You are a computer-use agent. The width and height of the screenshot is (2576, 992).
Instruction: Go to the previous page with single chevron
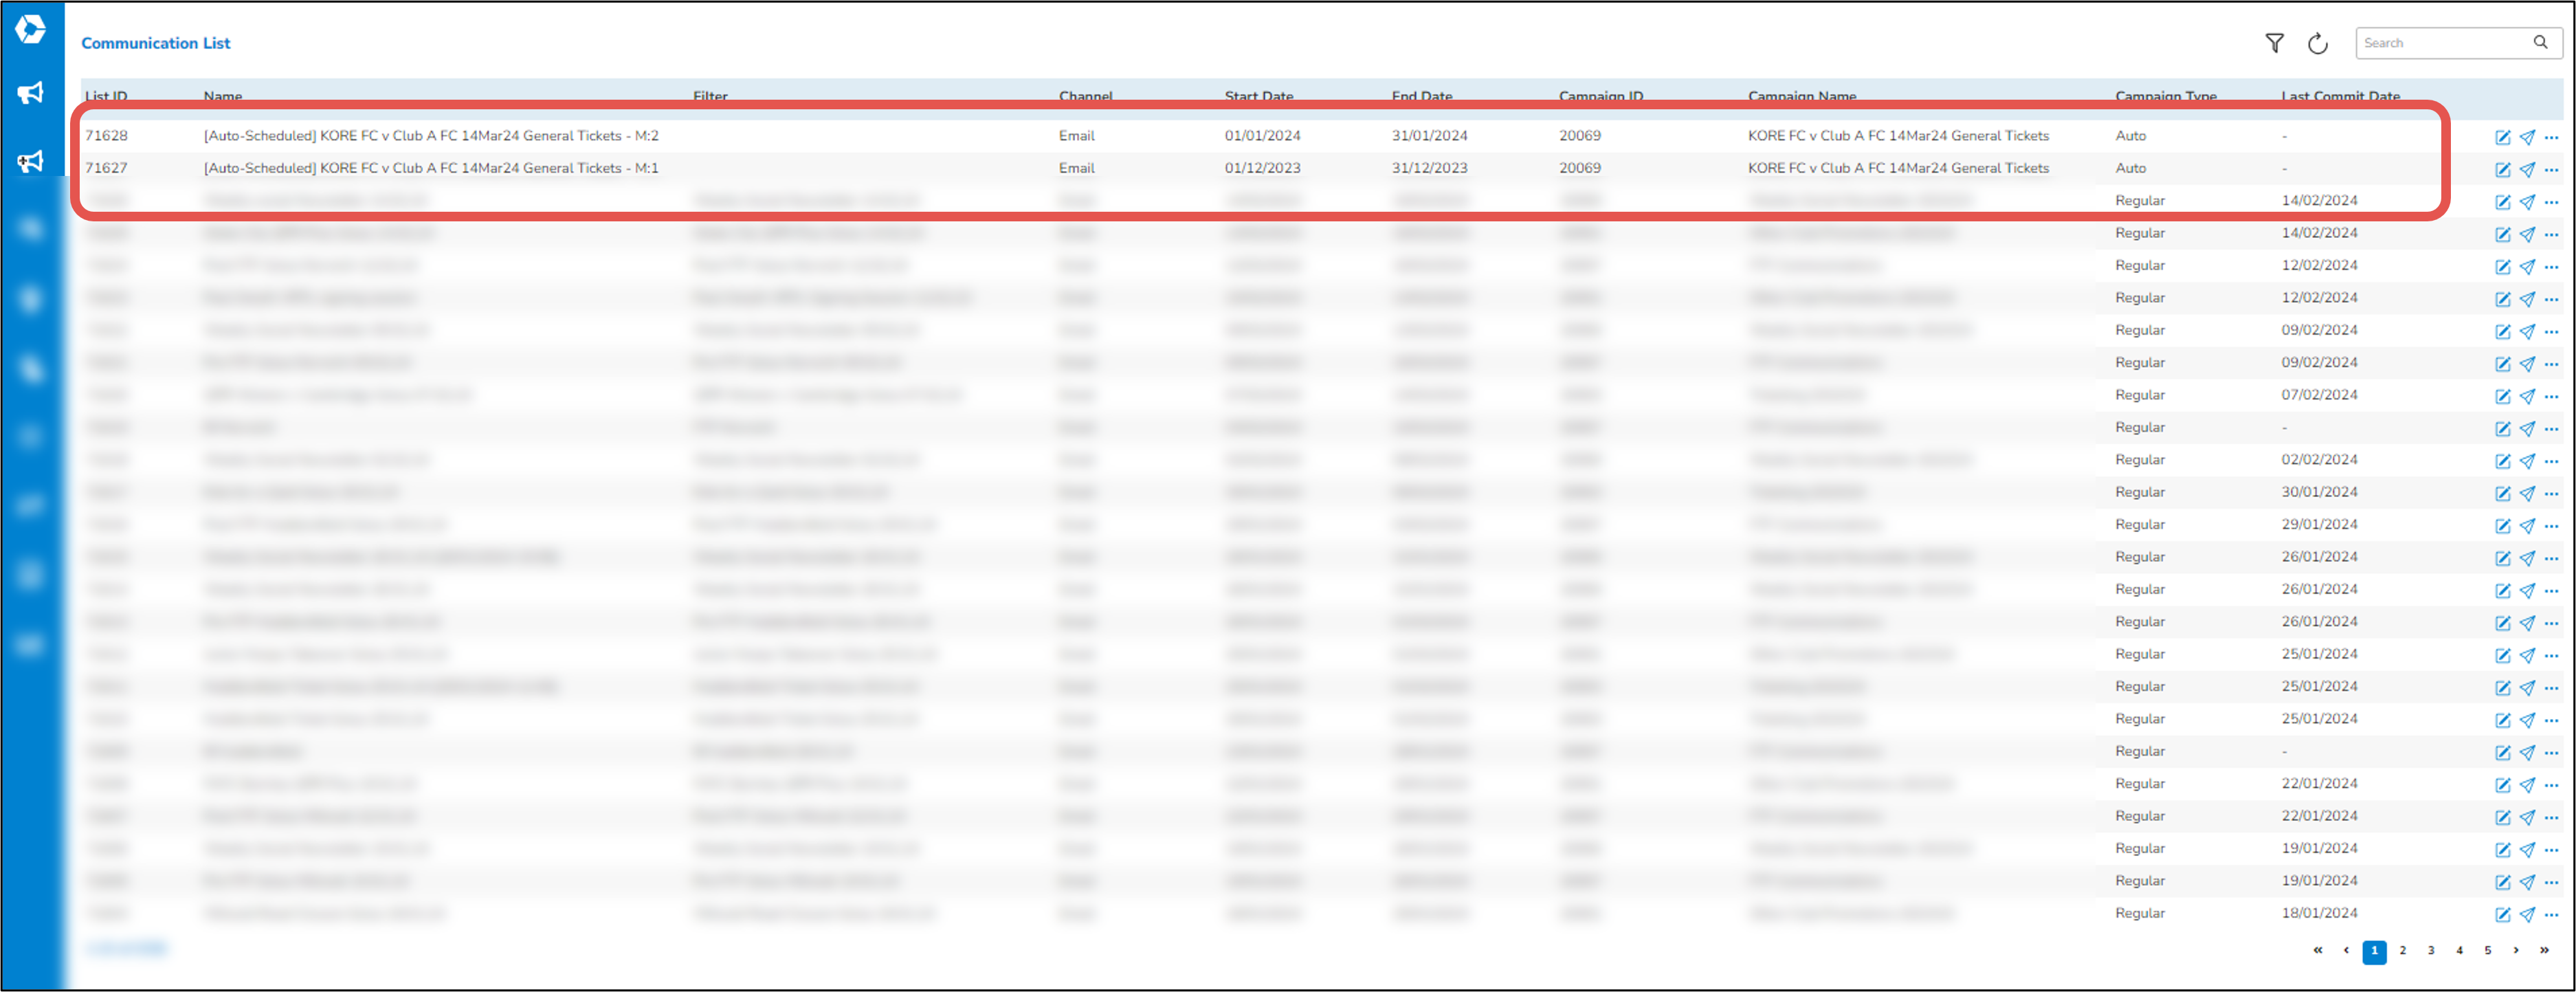(2346, 951)
